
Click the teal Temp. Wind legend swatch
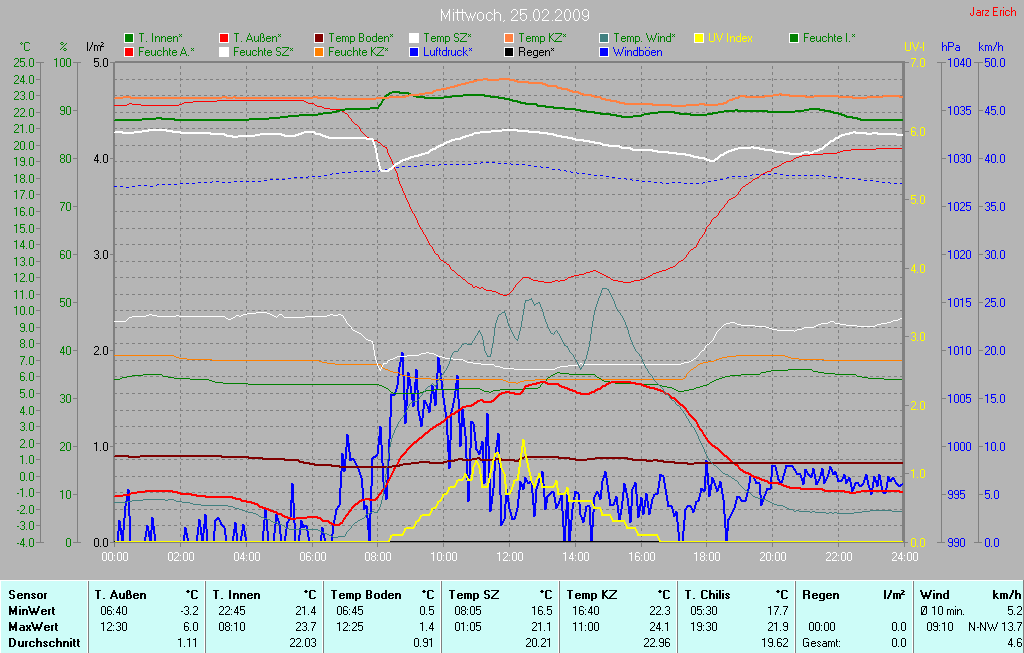pyautogui.click(x=604, y=38)
